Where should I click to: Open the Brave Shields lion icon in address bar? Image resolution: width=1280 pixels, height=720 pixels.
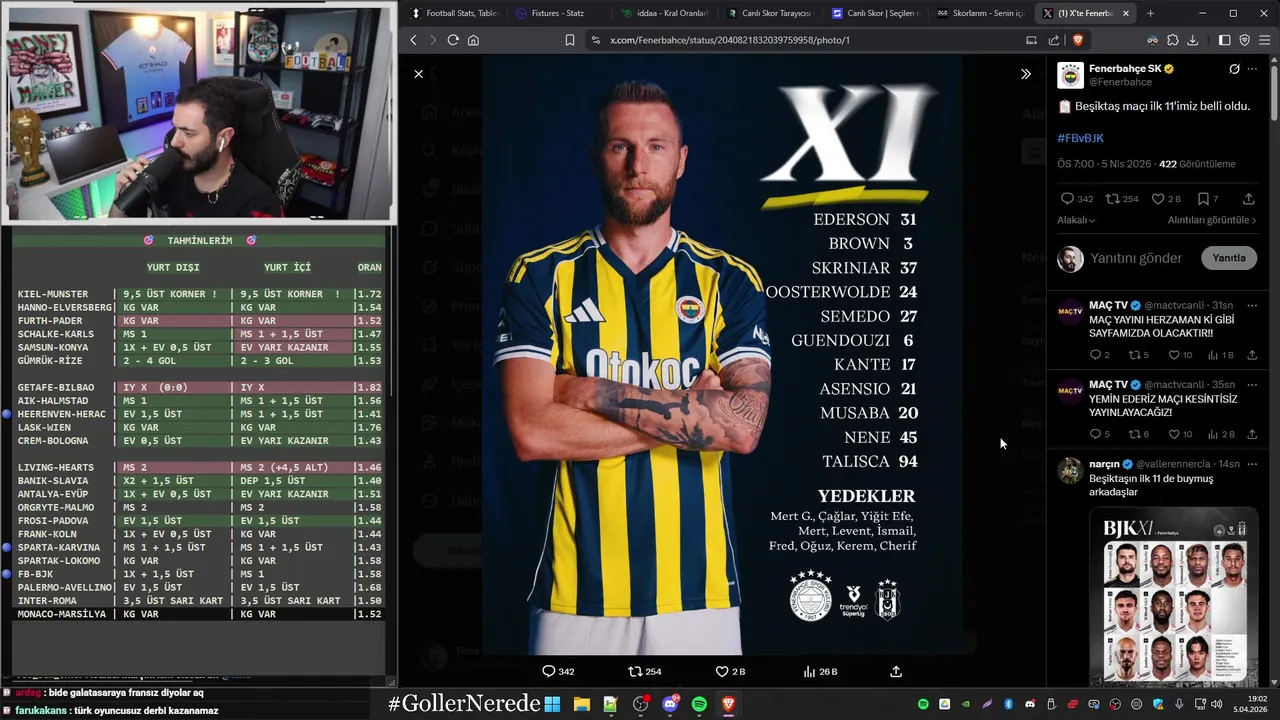(x=1078, y=40)
